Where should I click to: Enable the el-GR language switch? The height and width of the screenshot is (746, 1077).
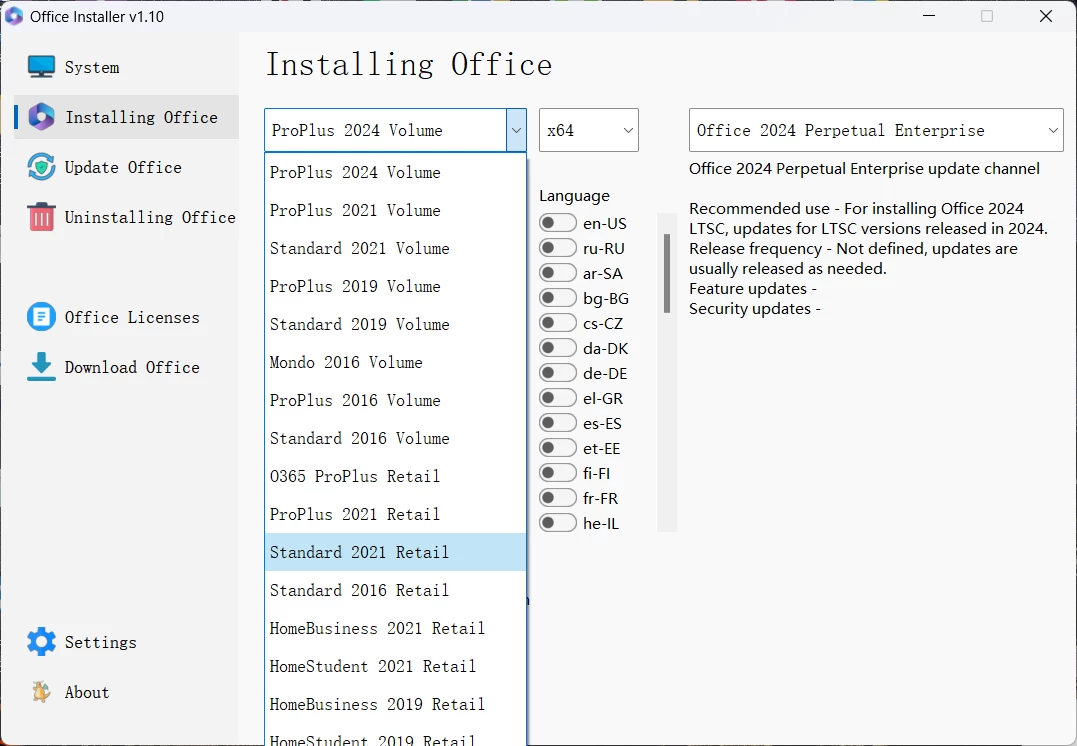[x=557, y=398]
